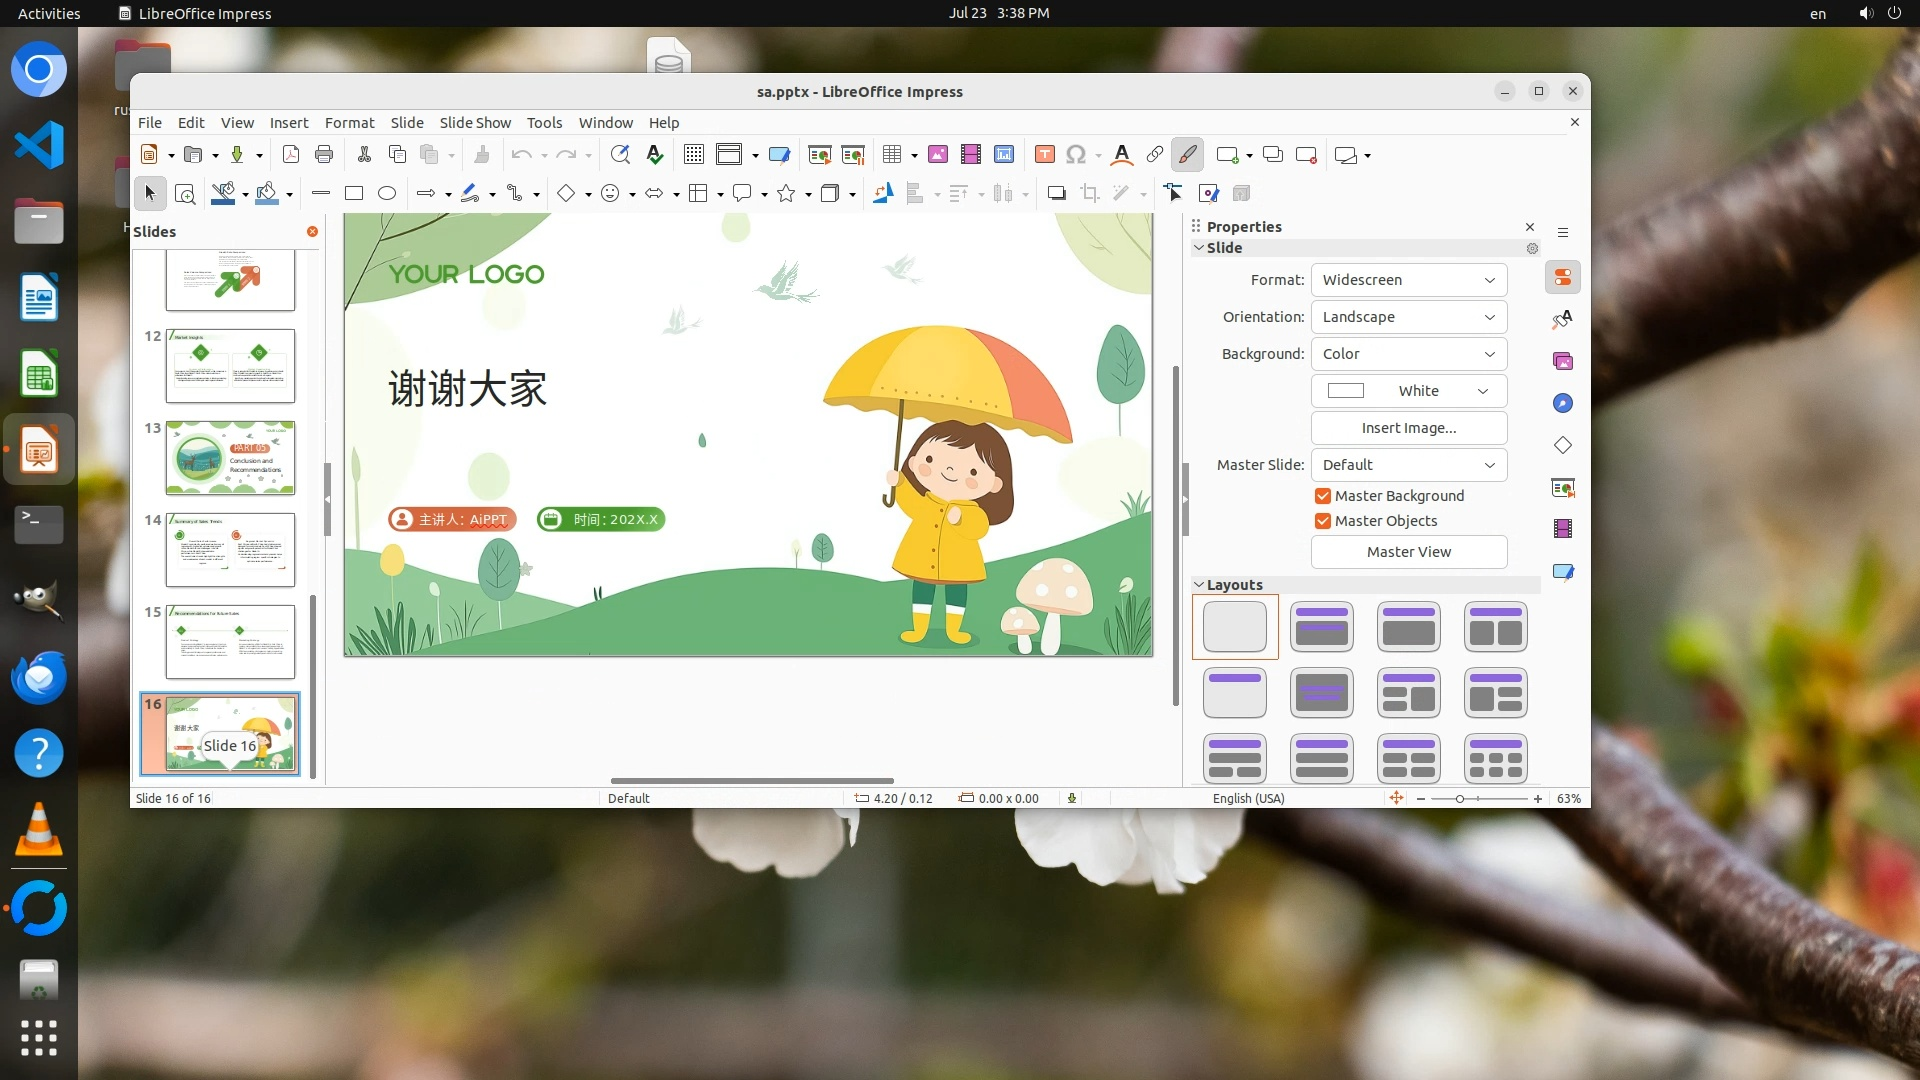Uncheck the Master Background checkbox
Viewport: 1920px width, 1080px height.
(x=1323, y=496)
